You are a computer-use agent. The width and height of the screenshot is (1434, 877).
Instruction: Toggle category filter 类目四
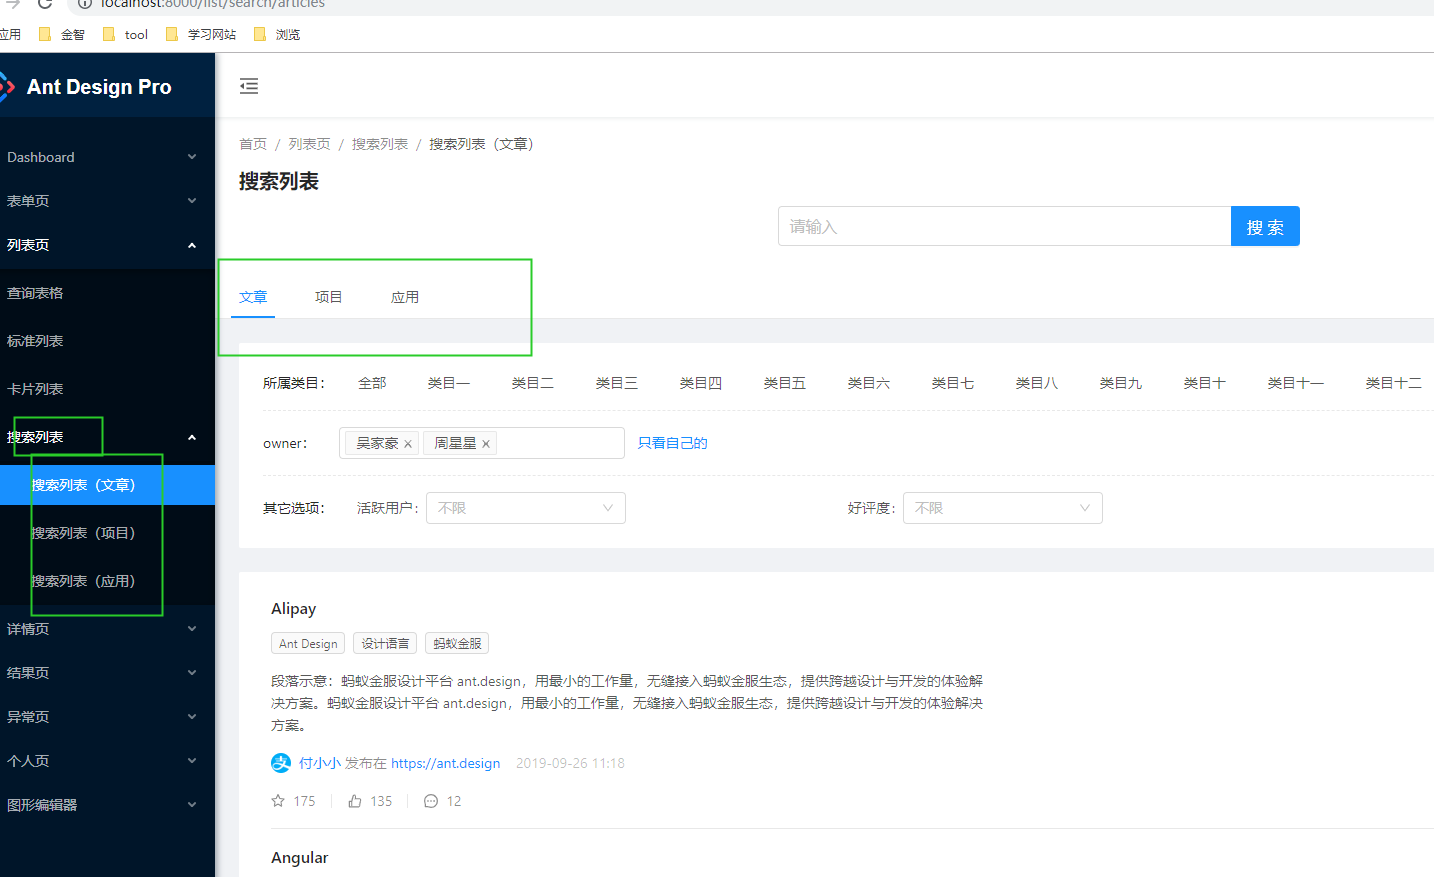(701, 383)
